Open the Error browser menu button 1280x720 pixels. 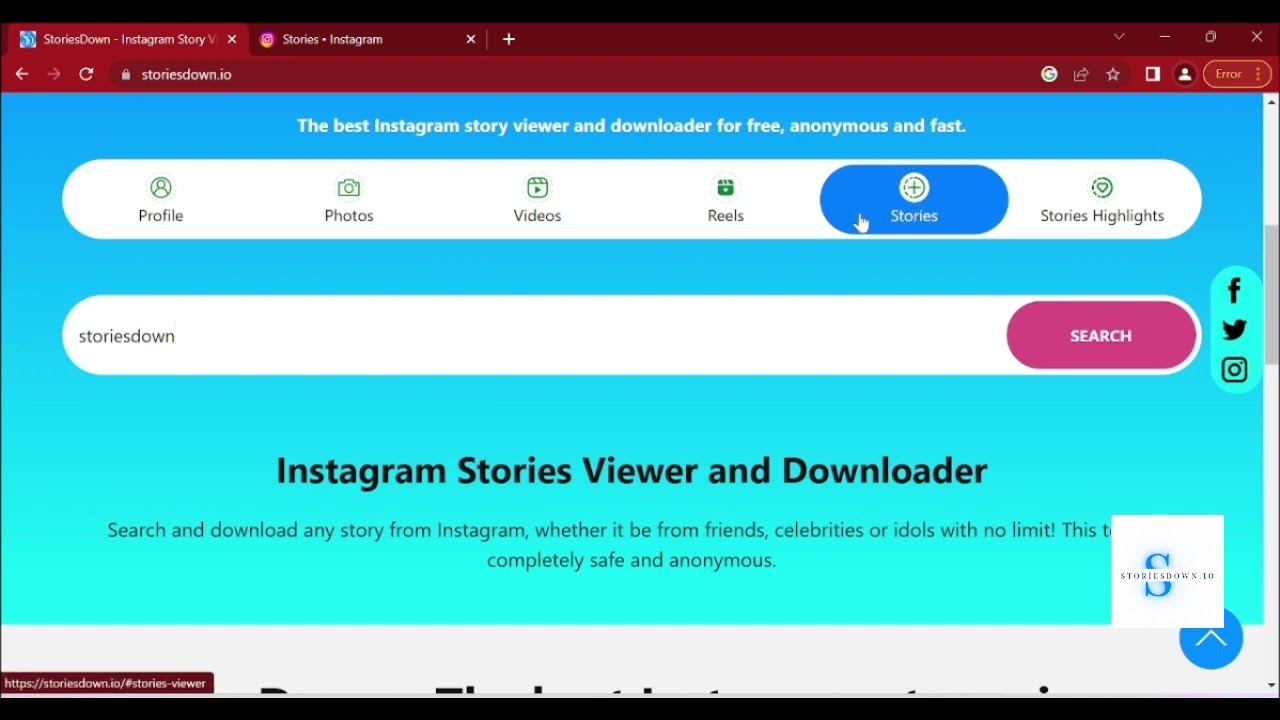click(x=1238, y=75)
